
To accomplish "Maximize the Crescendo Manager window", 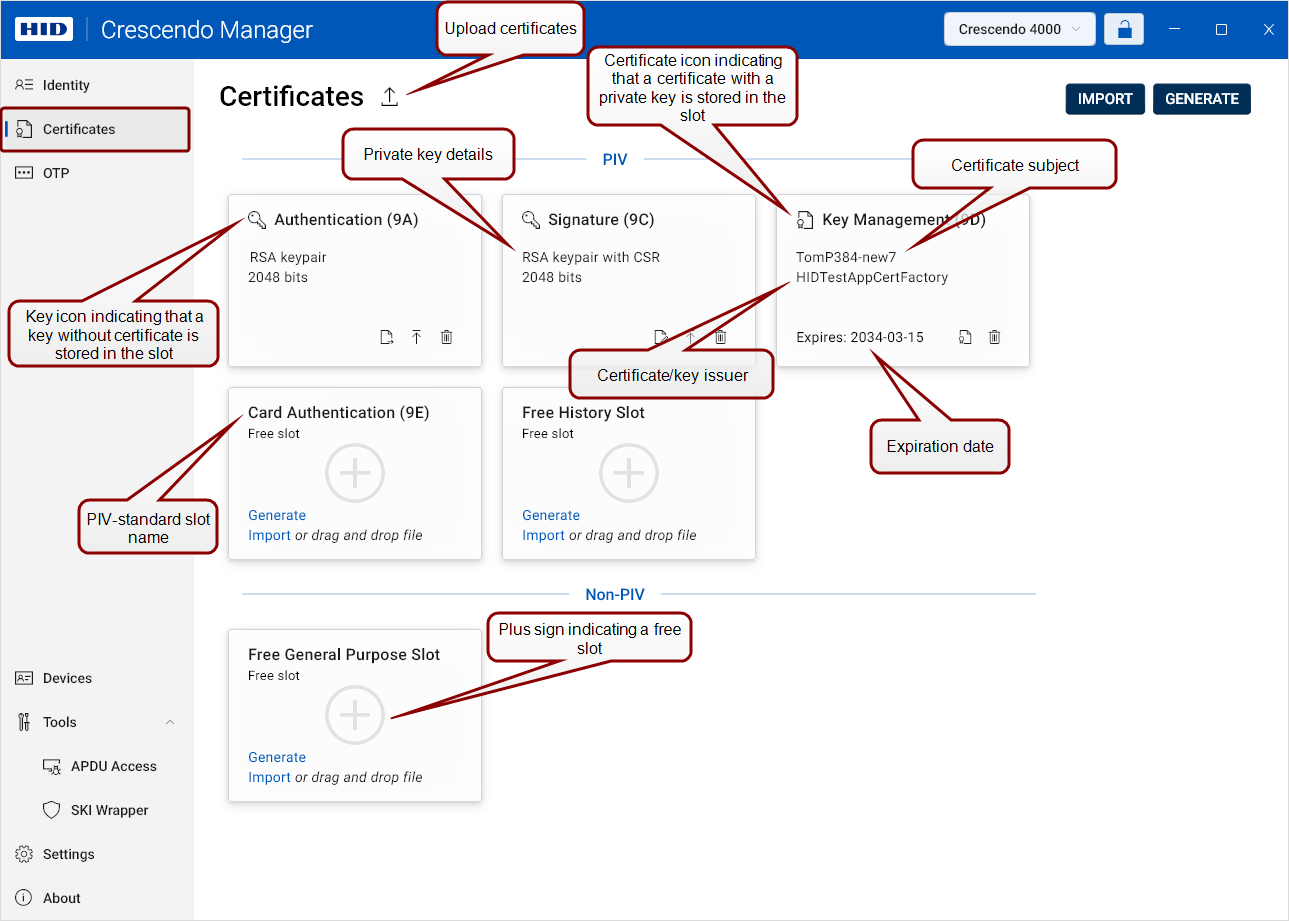I will pyautogui.click(x=1221, y=29).
